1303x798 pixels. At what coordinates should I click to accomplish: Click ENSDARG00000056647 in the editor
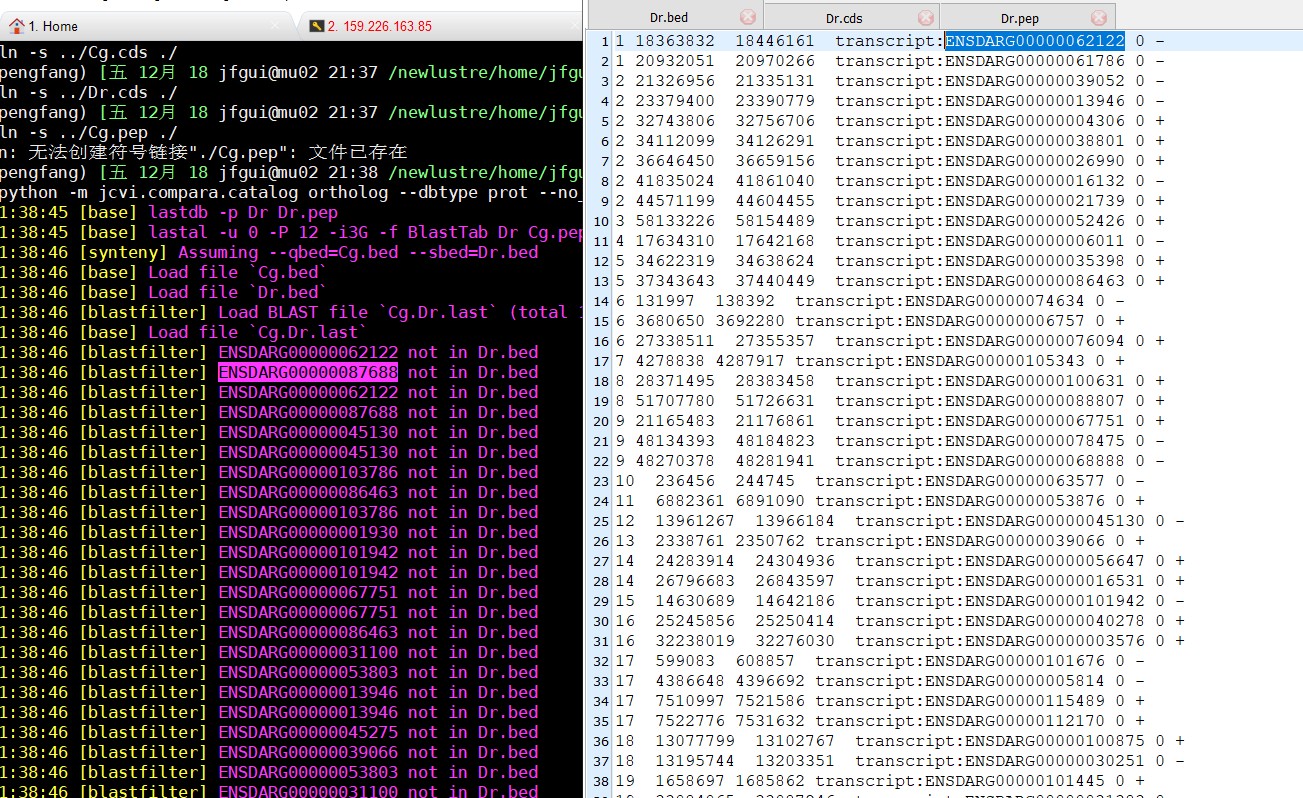(1055, 561)
